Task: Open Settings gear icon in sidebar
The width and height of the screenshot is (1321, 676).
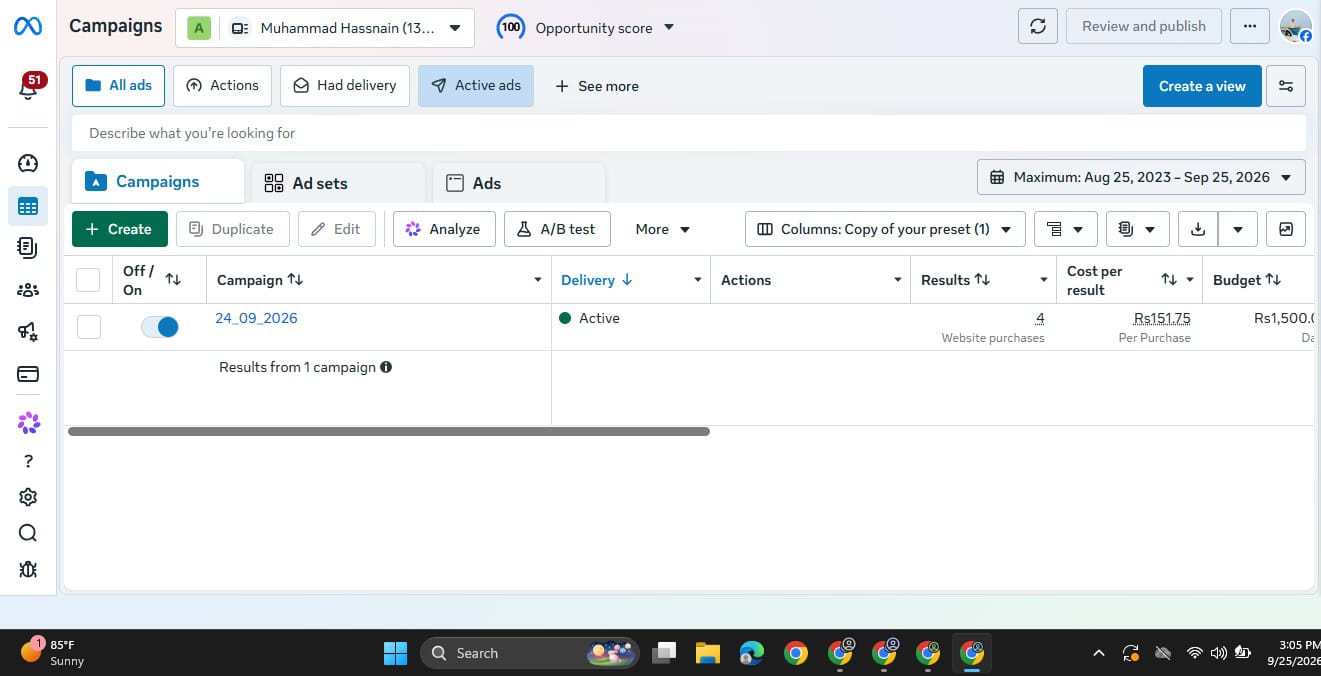Action: [x=28, y=497]
